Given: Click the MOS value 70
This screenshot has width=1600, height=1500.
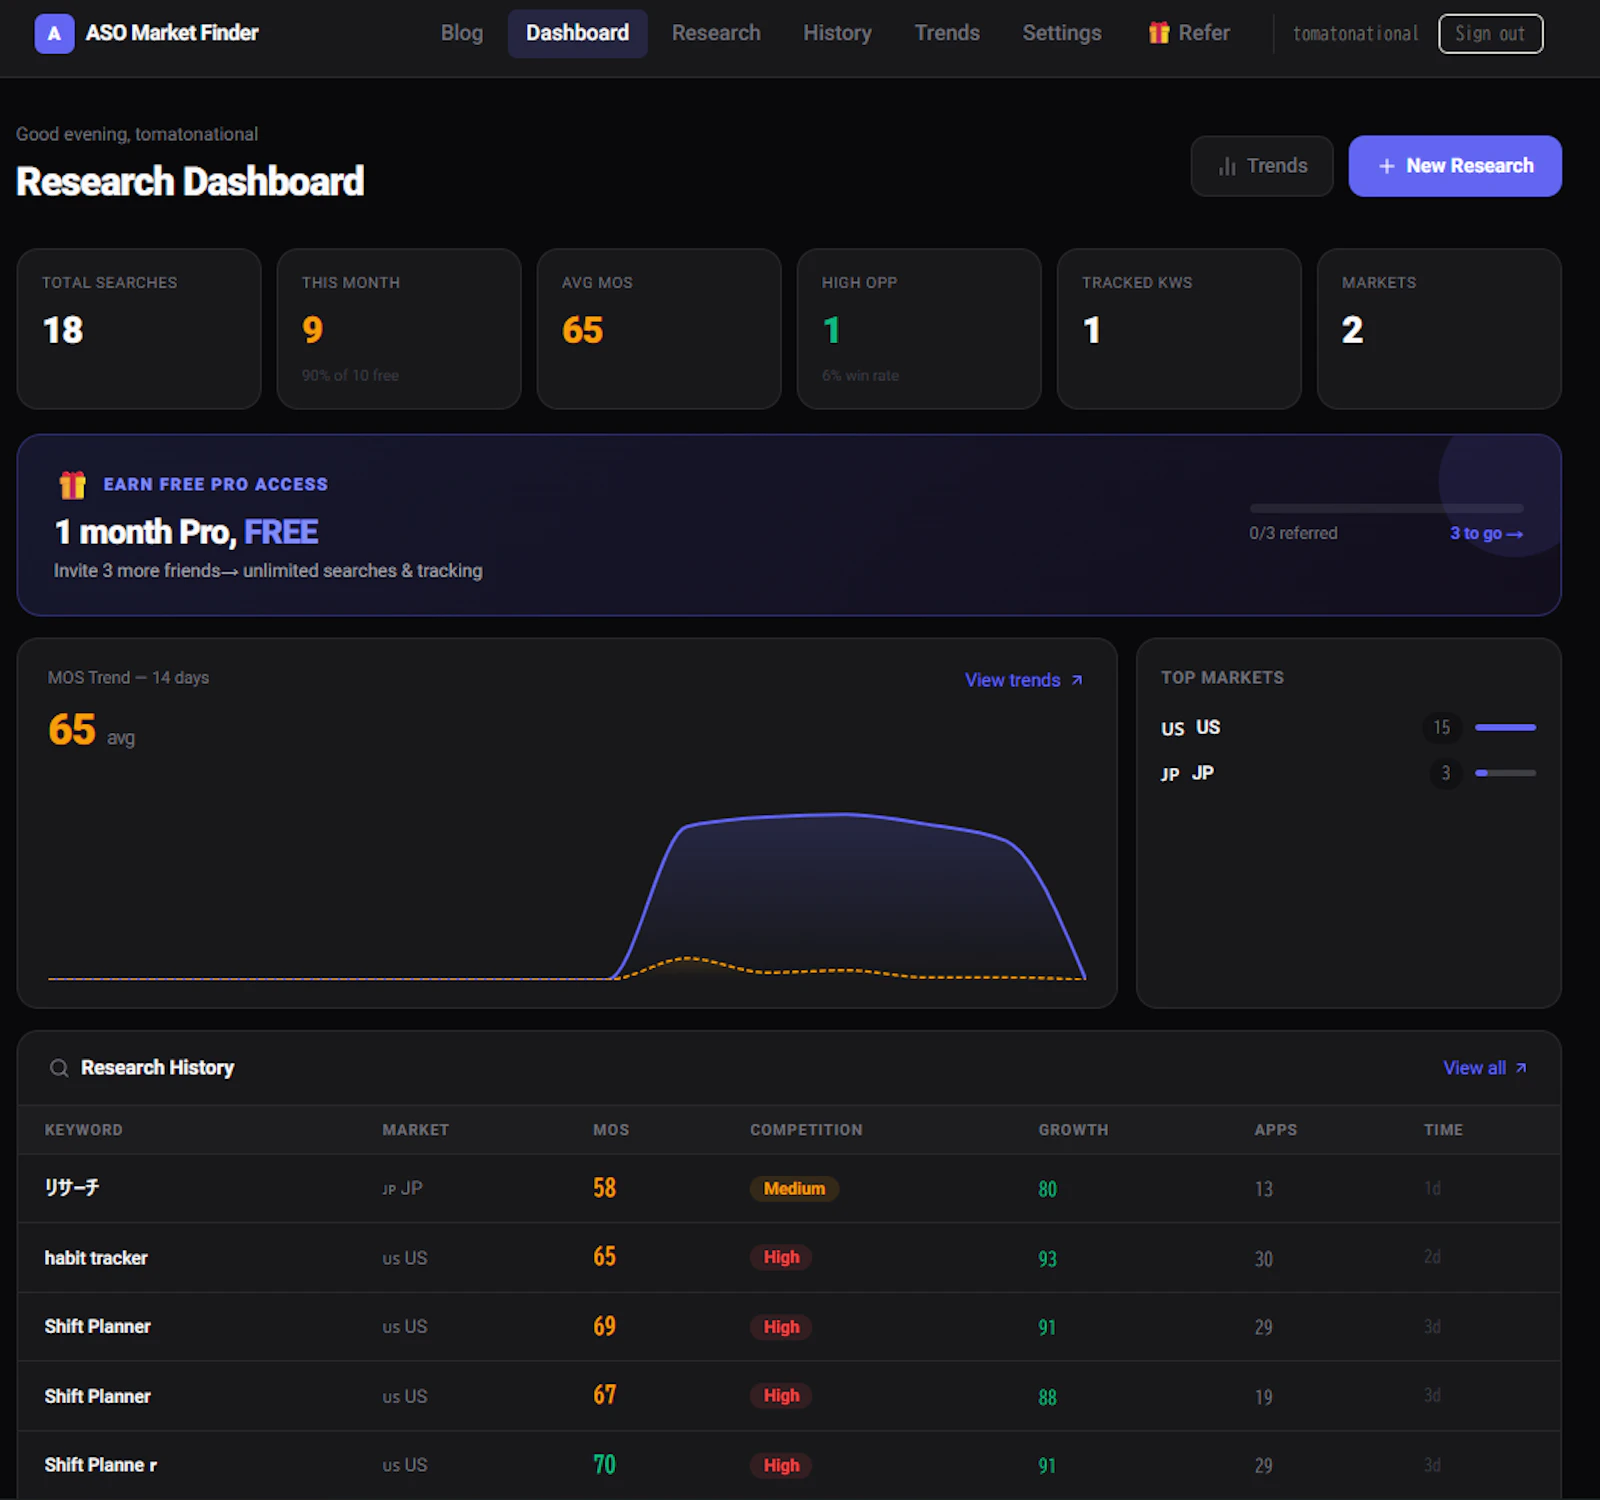Looking at the screenshot, I should [604, 1465].
